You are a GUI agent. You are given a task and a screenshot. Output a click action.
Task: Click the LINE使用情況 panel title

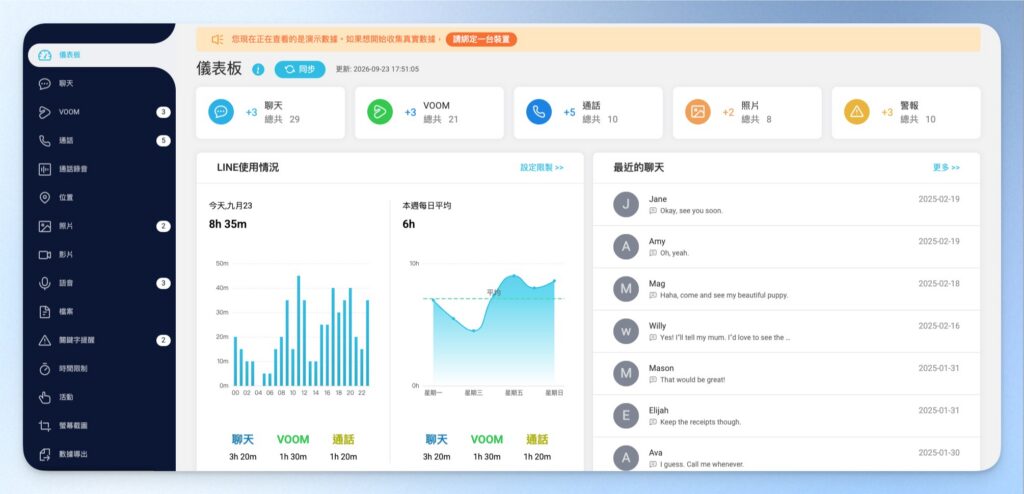coord(248,167)
